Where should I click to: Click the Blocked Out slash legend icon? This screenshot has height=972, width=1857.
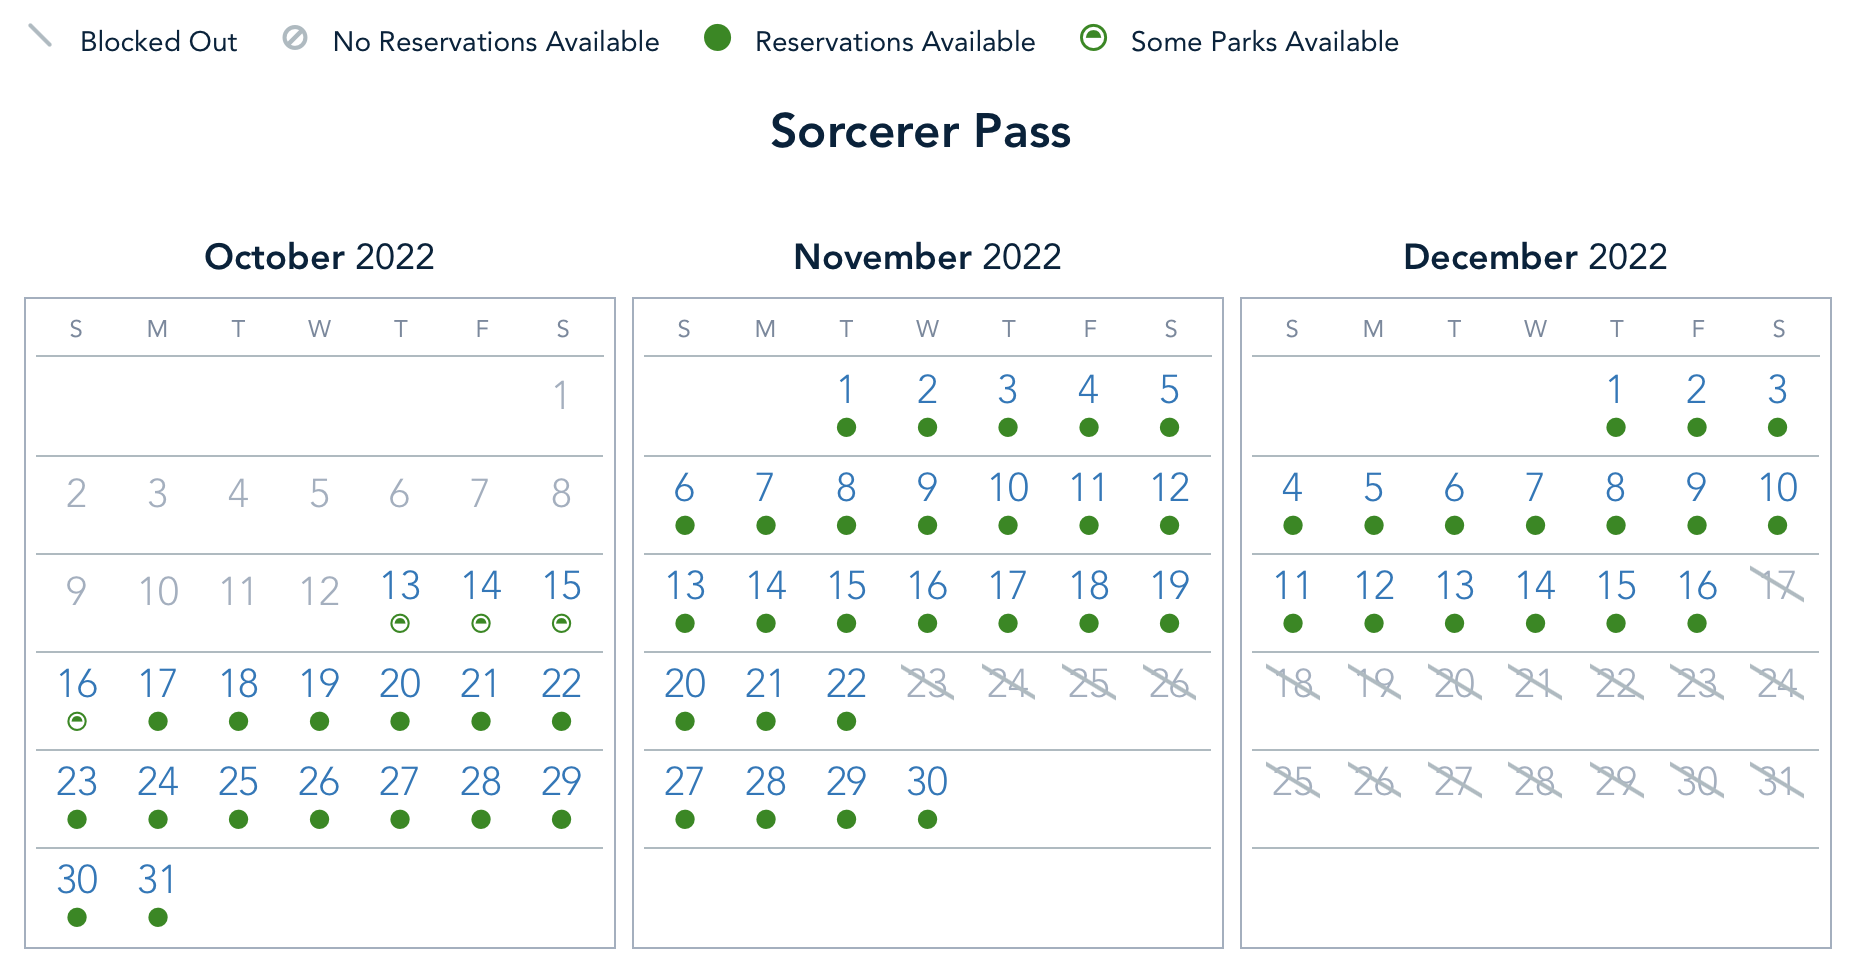(x=40, y=37)
